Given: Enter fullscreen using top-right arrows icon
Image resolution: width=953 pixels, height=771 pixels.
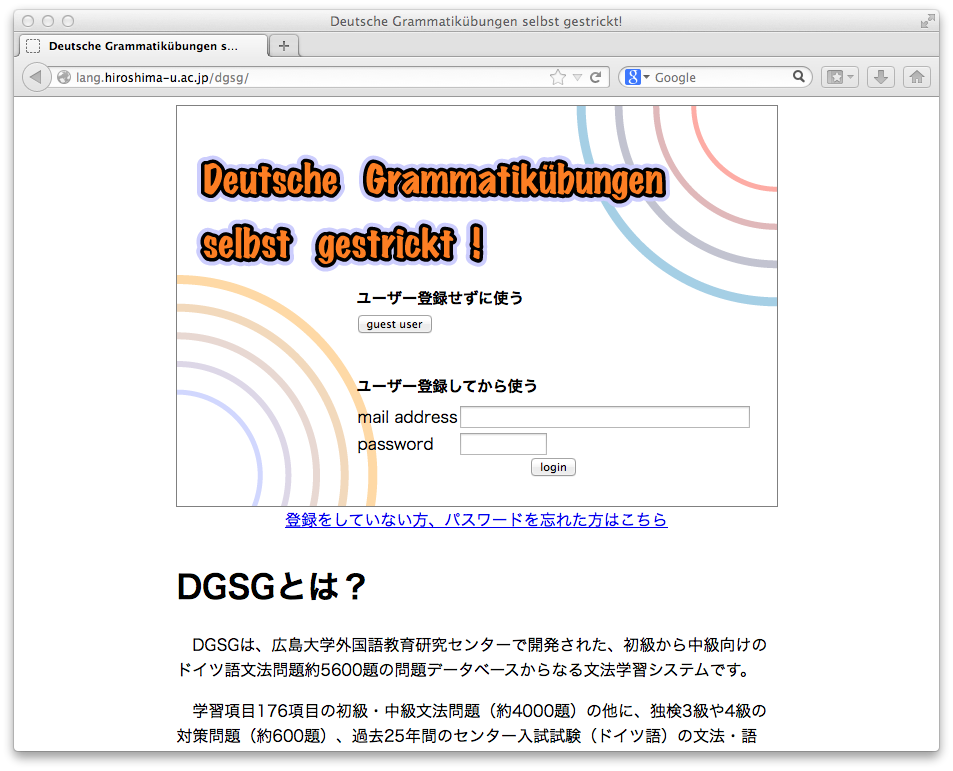Looking at the screenshot, I should 926,21.
